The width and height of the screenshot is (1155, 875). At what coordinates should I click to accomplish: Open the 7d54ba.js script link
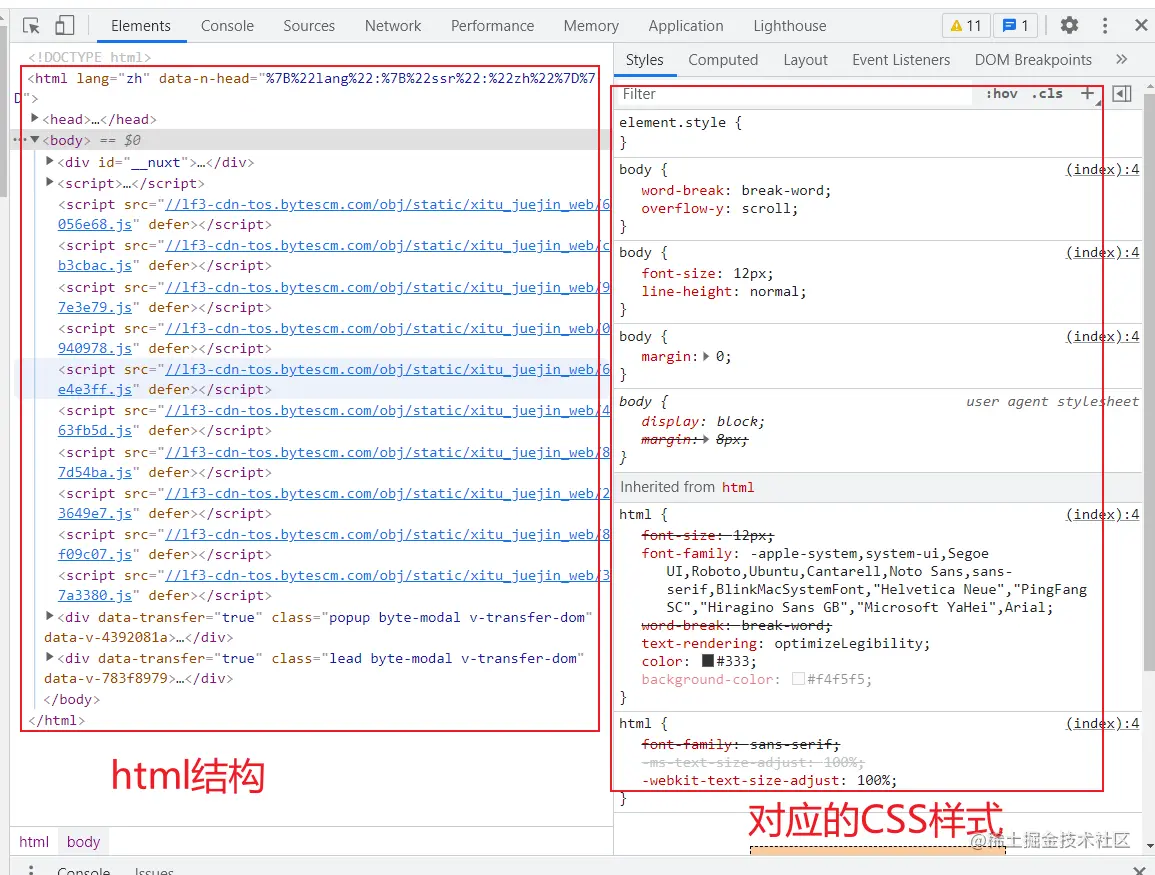(95, 473)
